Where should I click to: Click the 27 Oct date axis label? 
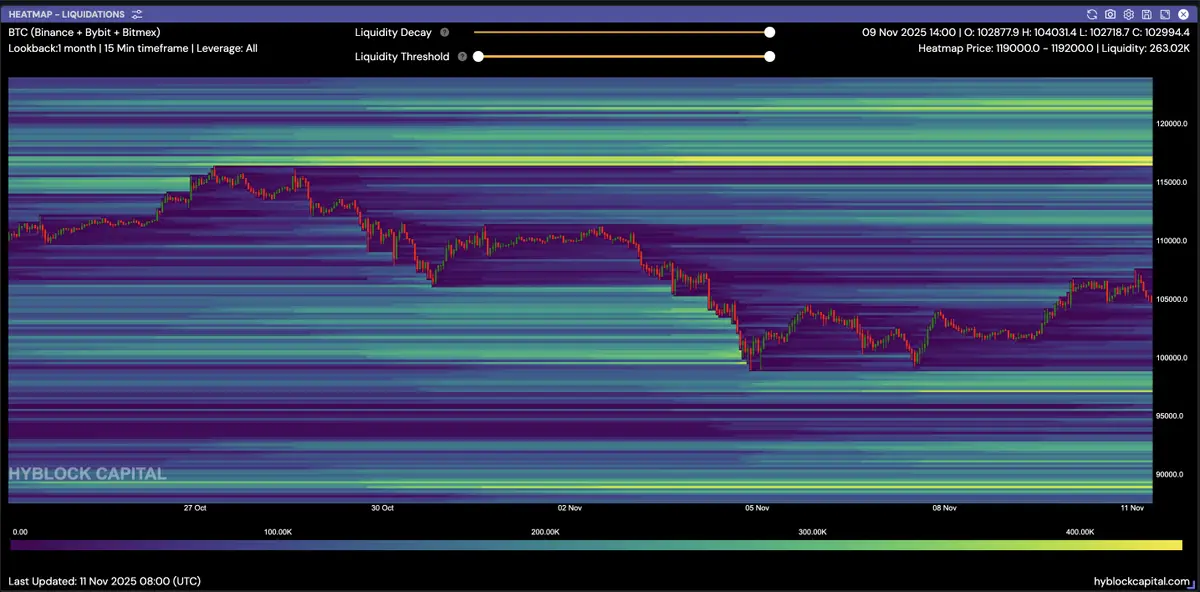(195, 508)
